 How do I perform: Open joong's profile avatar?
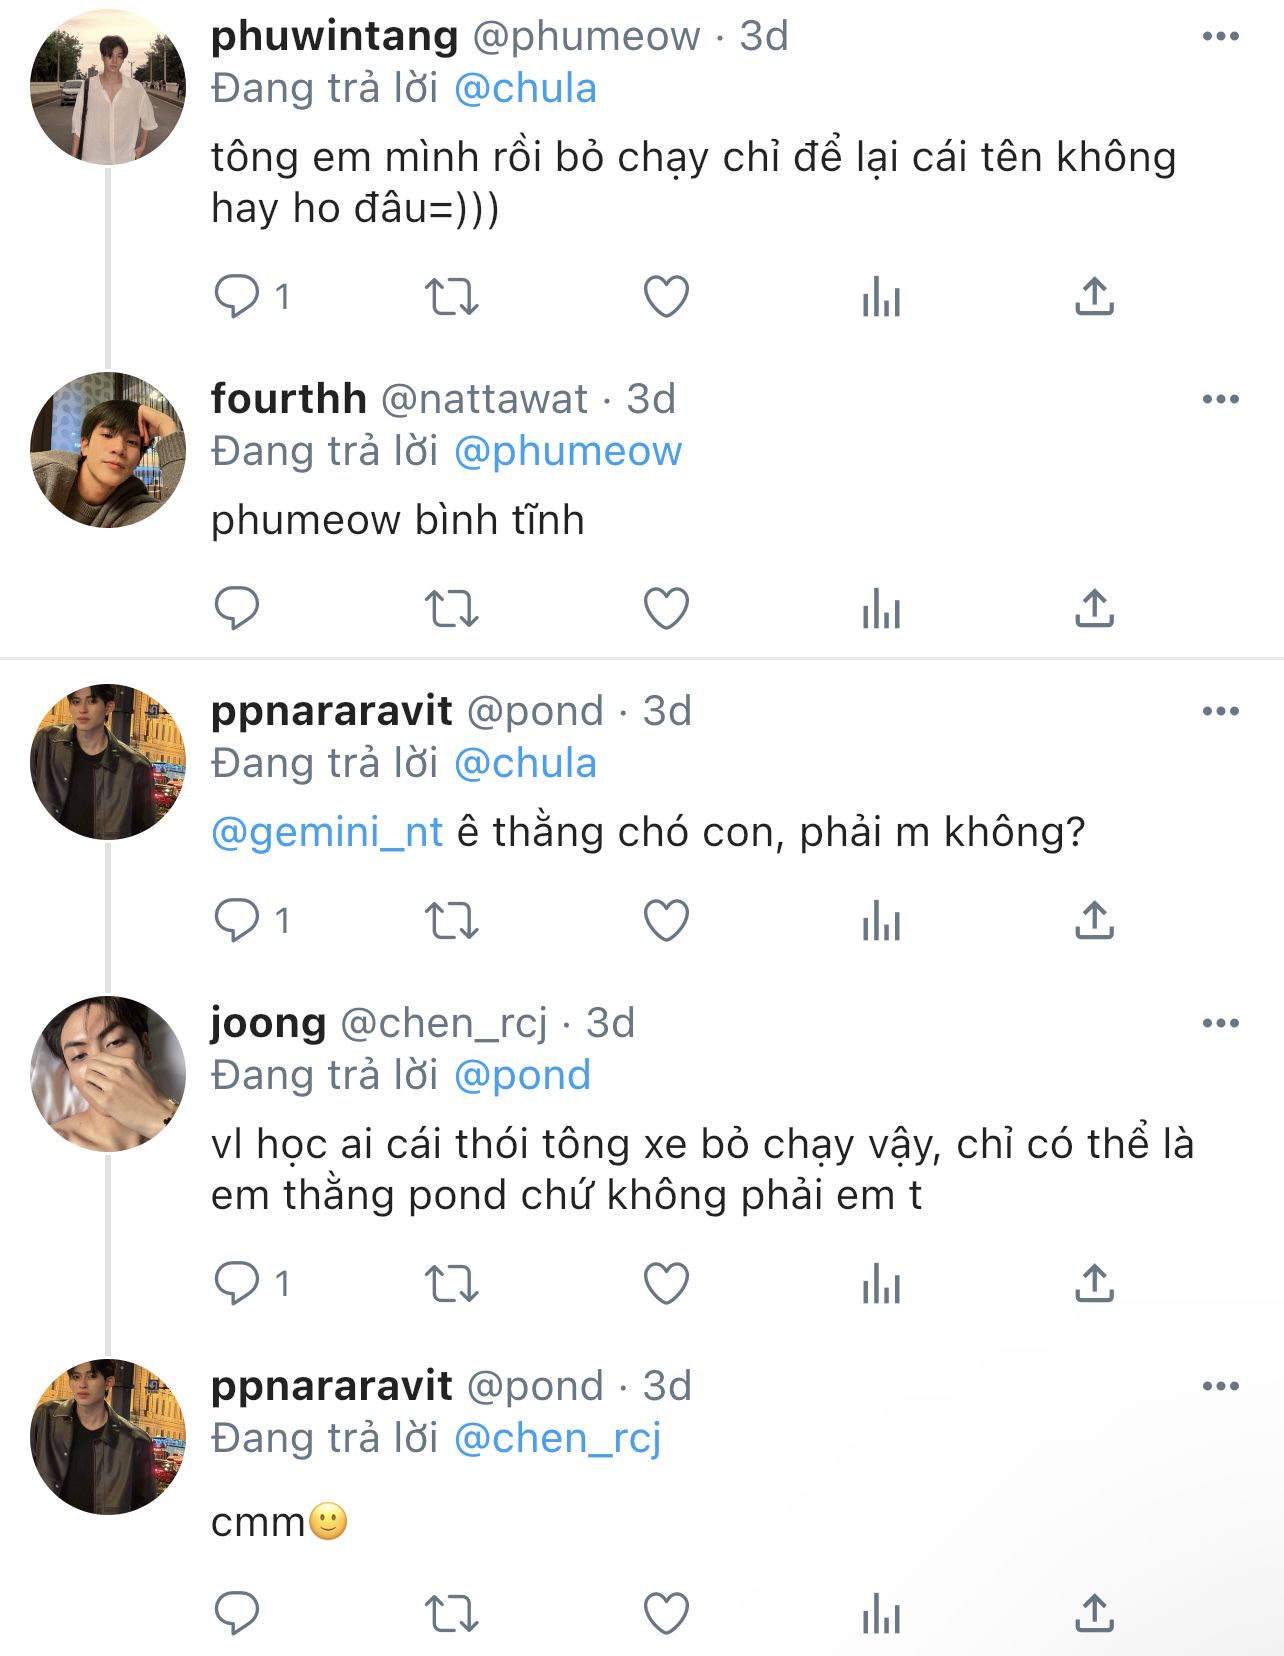point(108,1074)
